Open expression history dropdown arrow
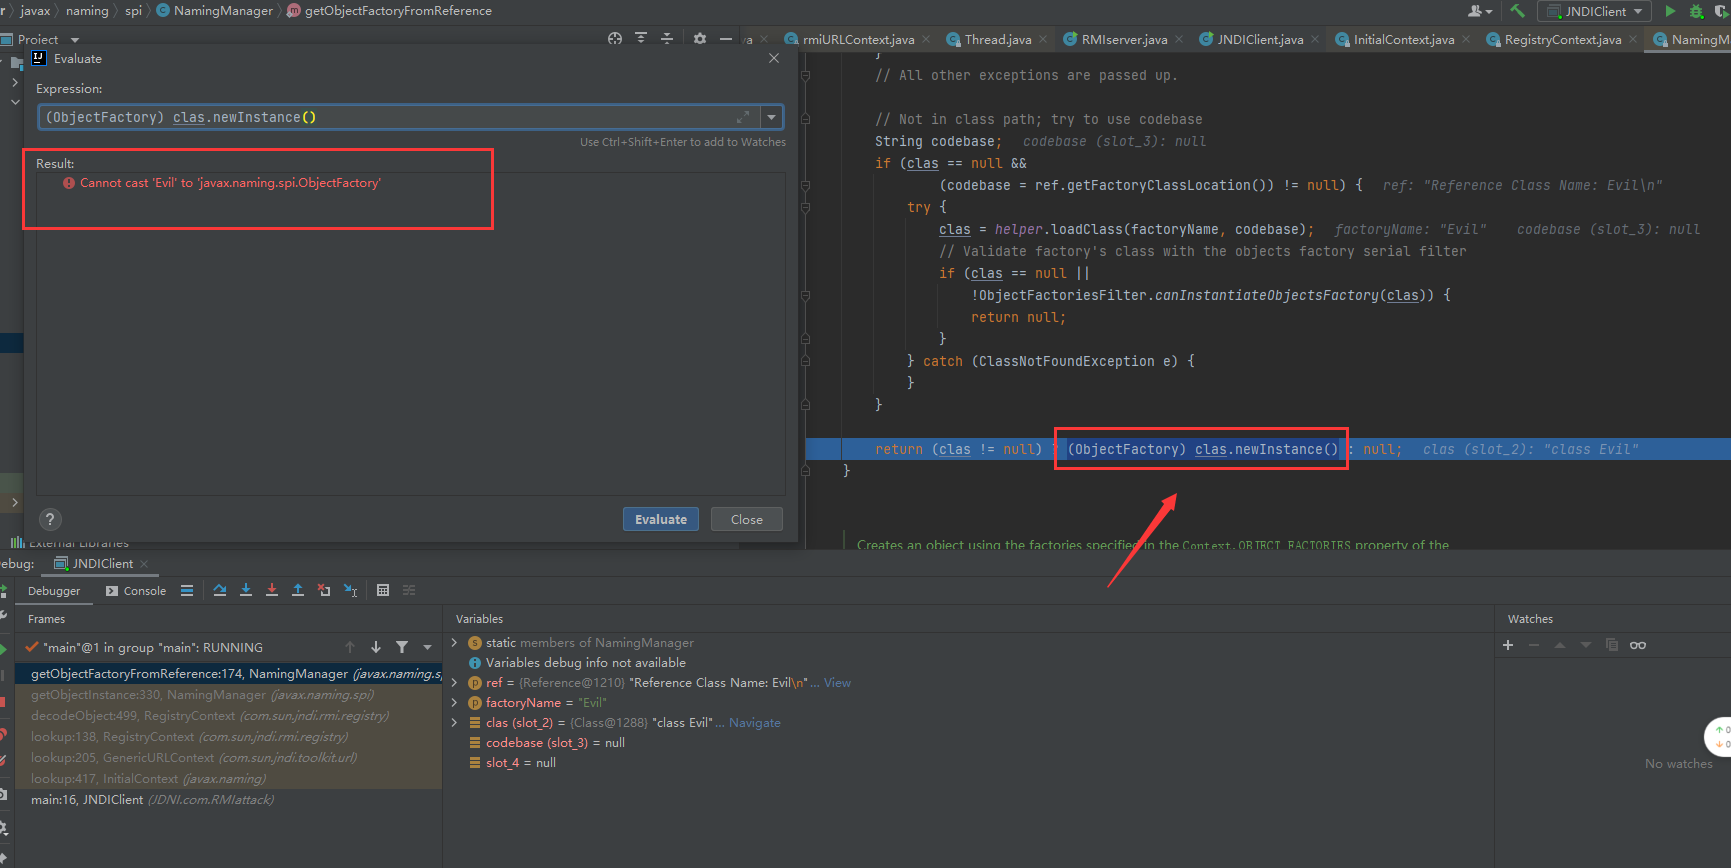 tap(772, 117)
